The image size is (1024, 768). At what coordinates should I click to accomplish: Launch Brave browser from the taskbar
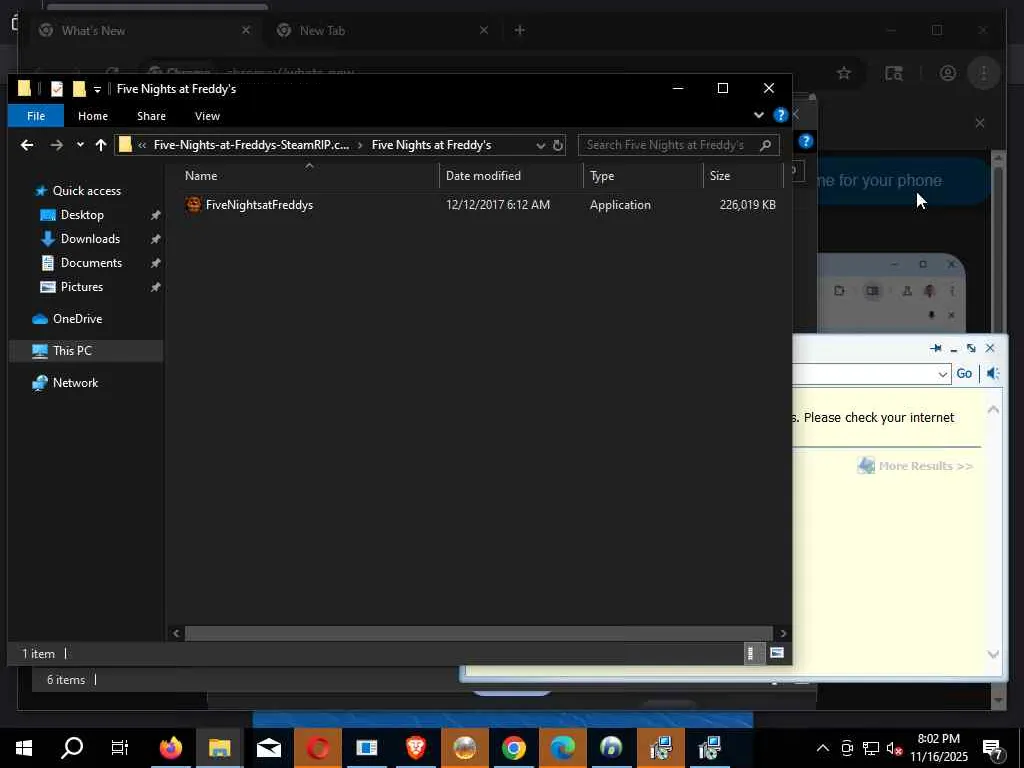coord(415,748)
